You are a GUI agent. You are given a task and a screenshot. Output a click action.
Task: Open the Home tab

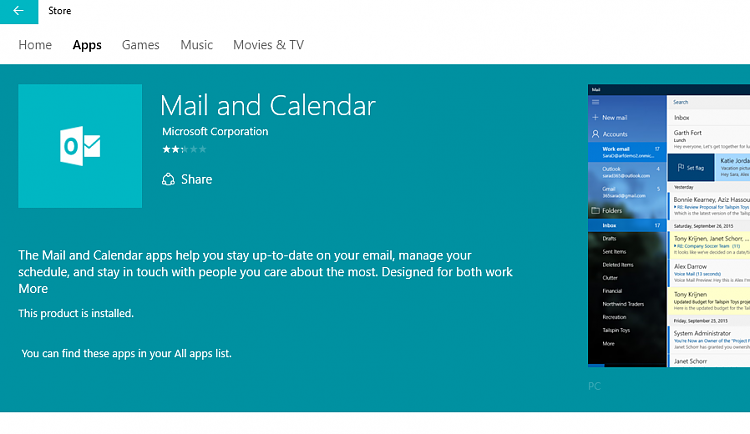35,45
